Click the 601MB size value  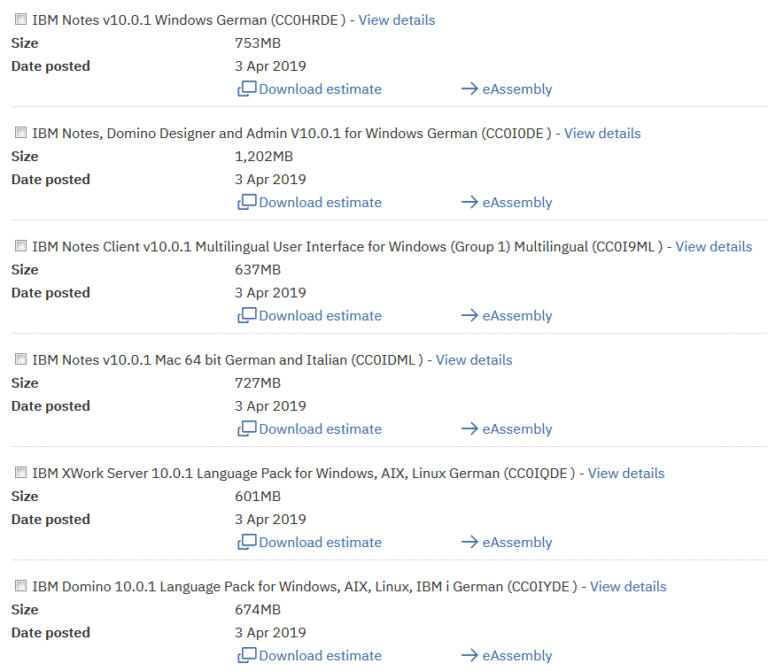pos(258,496)
